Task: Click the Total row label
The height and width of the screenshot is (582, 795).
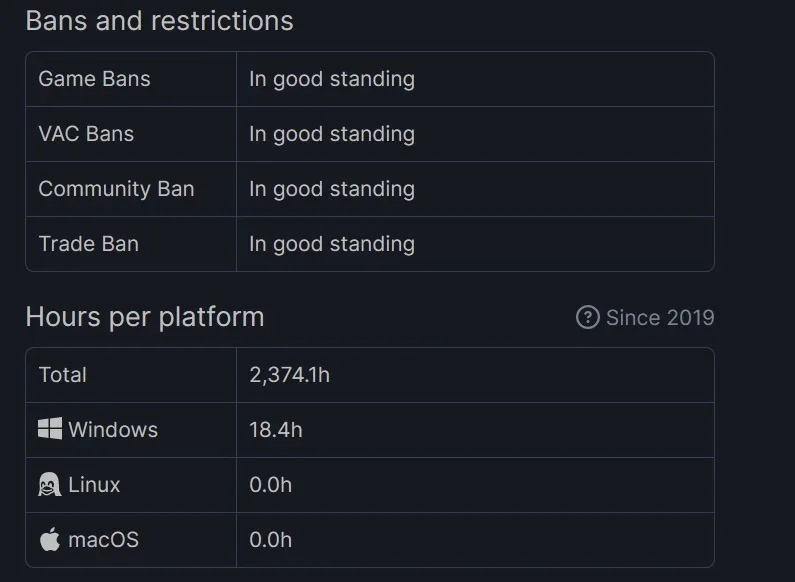Action: pyautogui.click(x=63, y=375)
